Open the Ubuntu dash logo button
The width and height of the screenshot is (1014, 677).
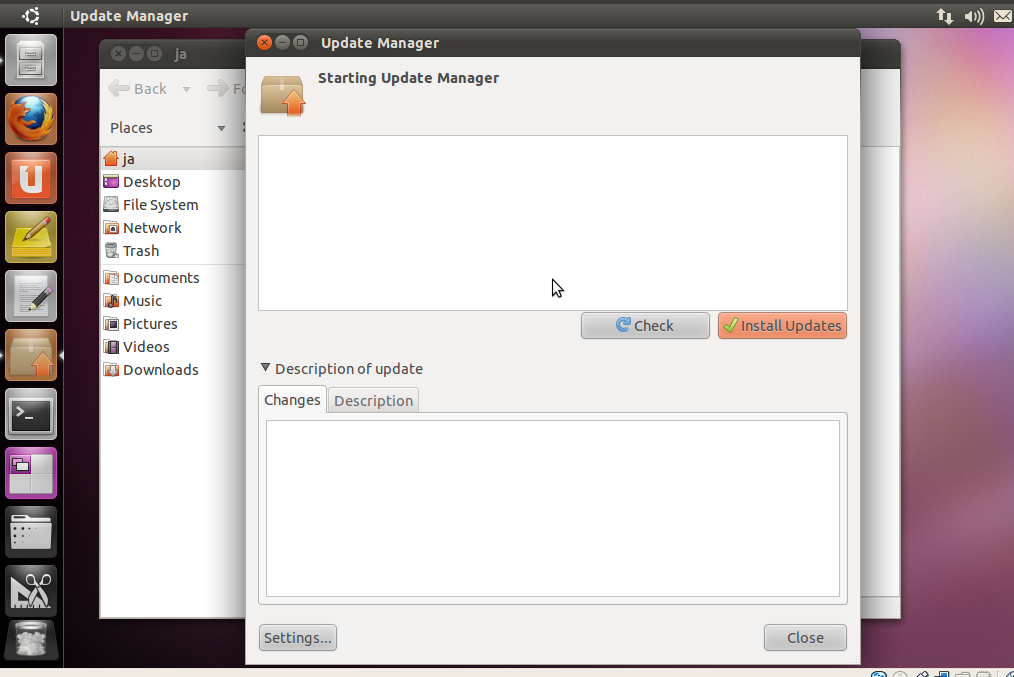[x=30, y=16]
